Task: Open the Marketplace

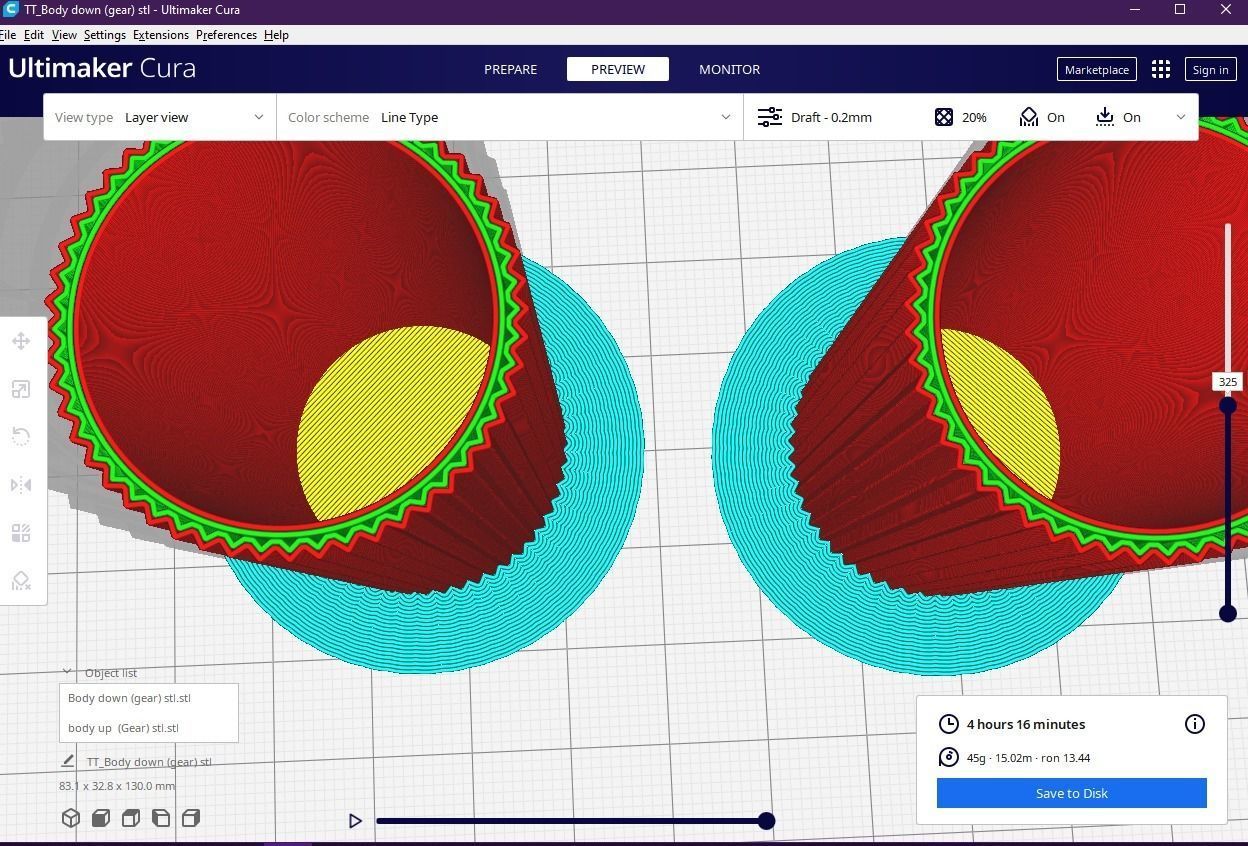Action: [x=1096, y=69]
